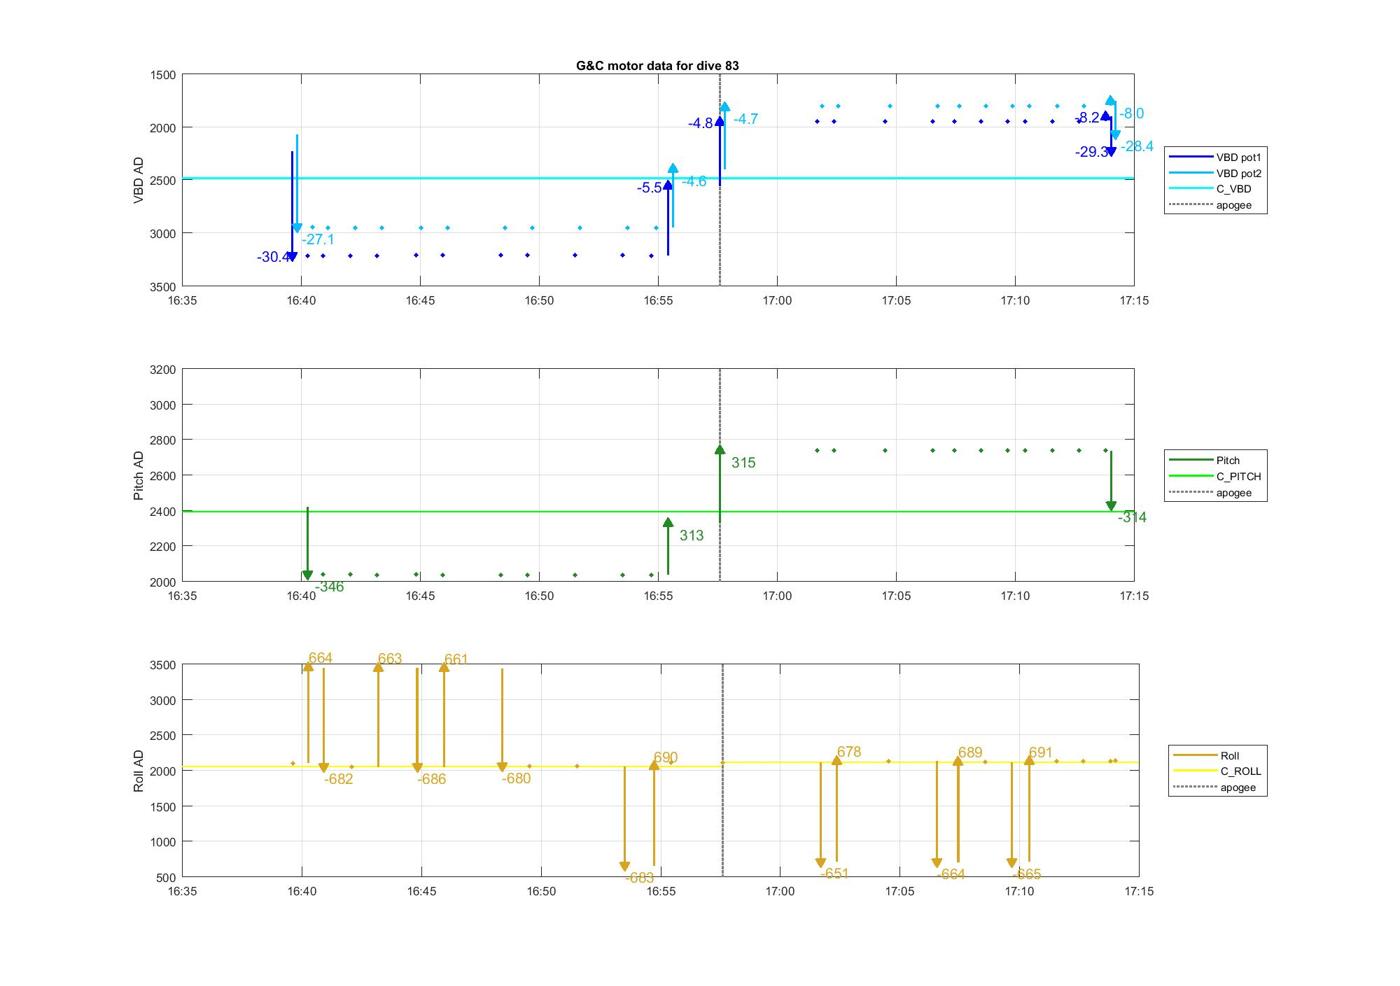Click the '17:10' tick under the Roll plot
Screen dimensions: 1400x986
point(1019,891)
